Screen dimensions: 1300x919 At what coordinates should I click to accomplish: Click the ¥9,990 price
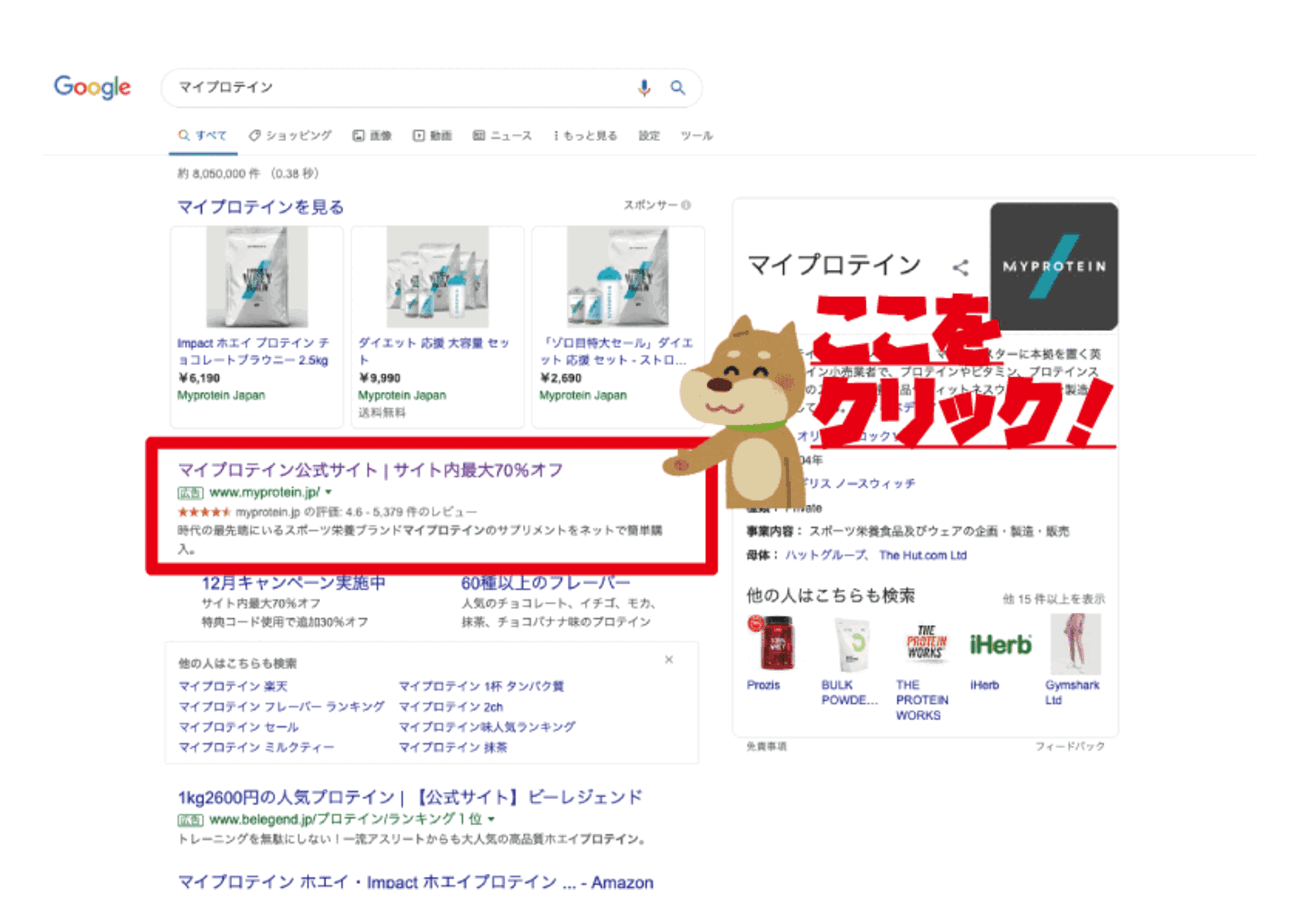tap(378, 379)
